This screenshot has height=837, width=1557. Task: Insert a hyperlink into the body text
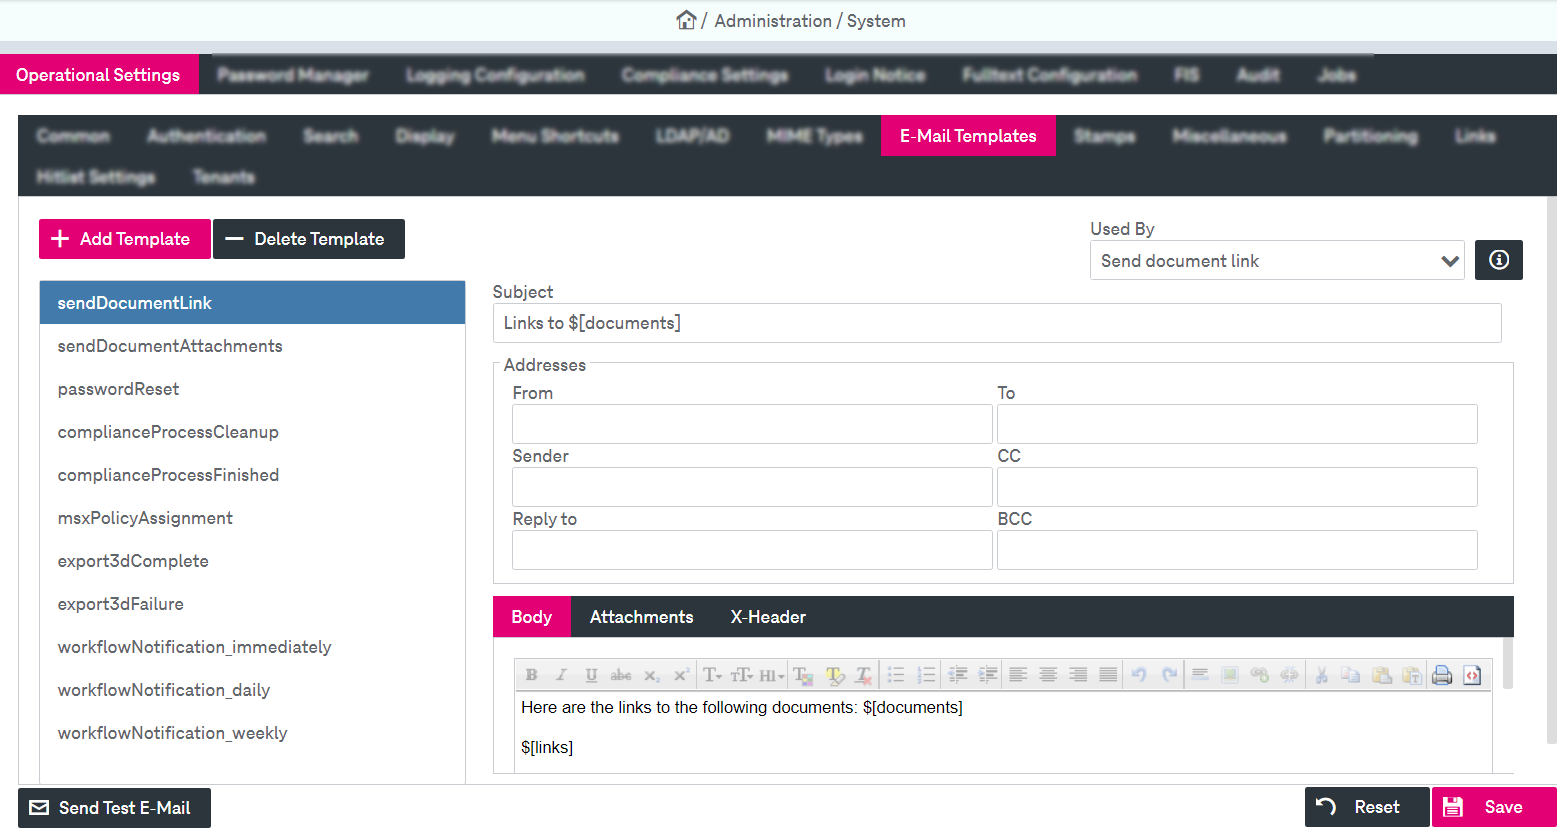[x=1259, y=675]
